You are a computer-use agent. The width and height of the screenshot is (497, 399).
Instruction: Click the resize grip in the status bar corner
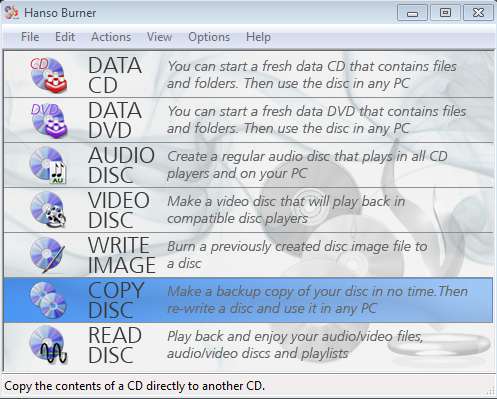[491, 391]
